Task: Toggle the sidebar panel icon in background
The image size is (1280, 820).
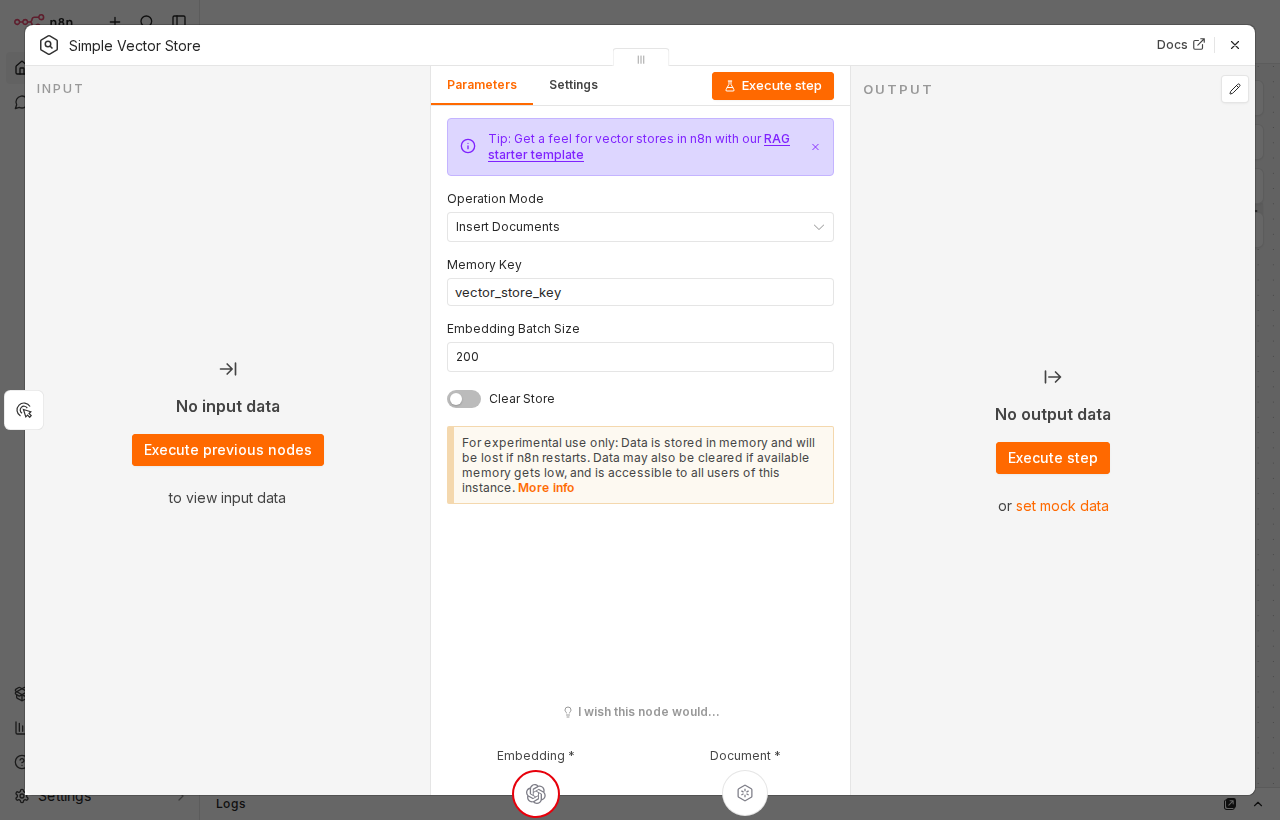Action: tap(179, 21)
